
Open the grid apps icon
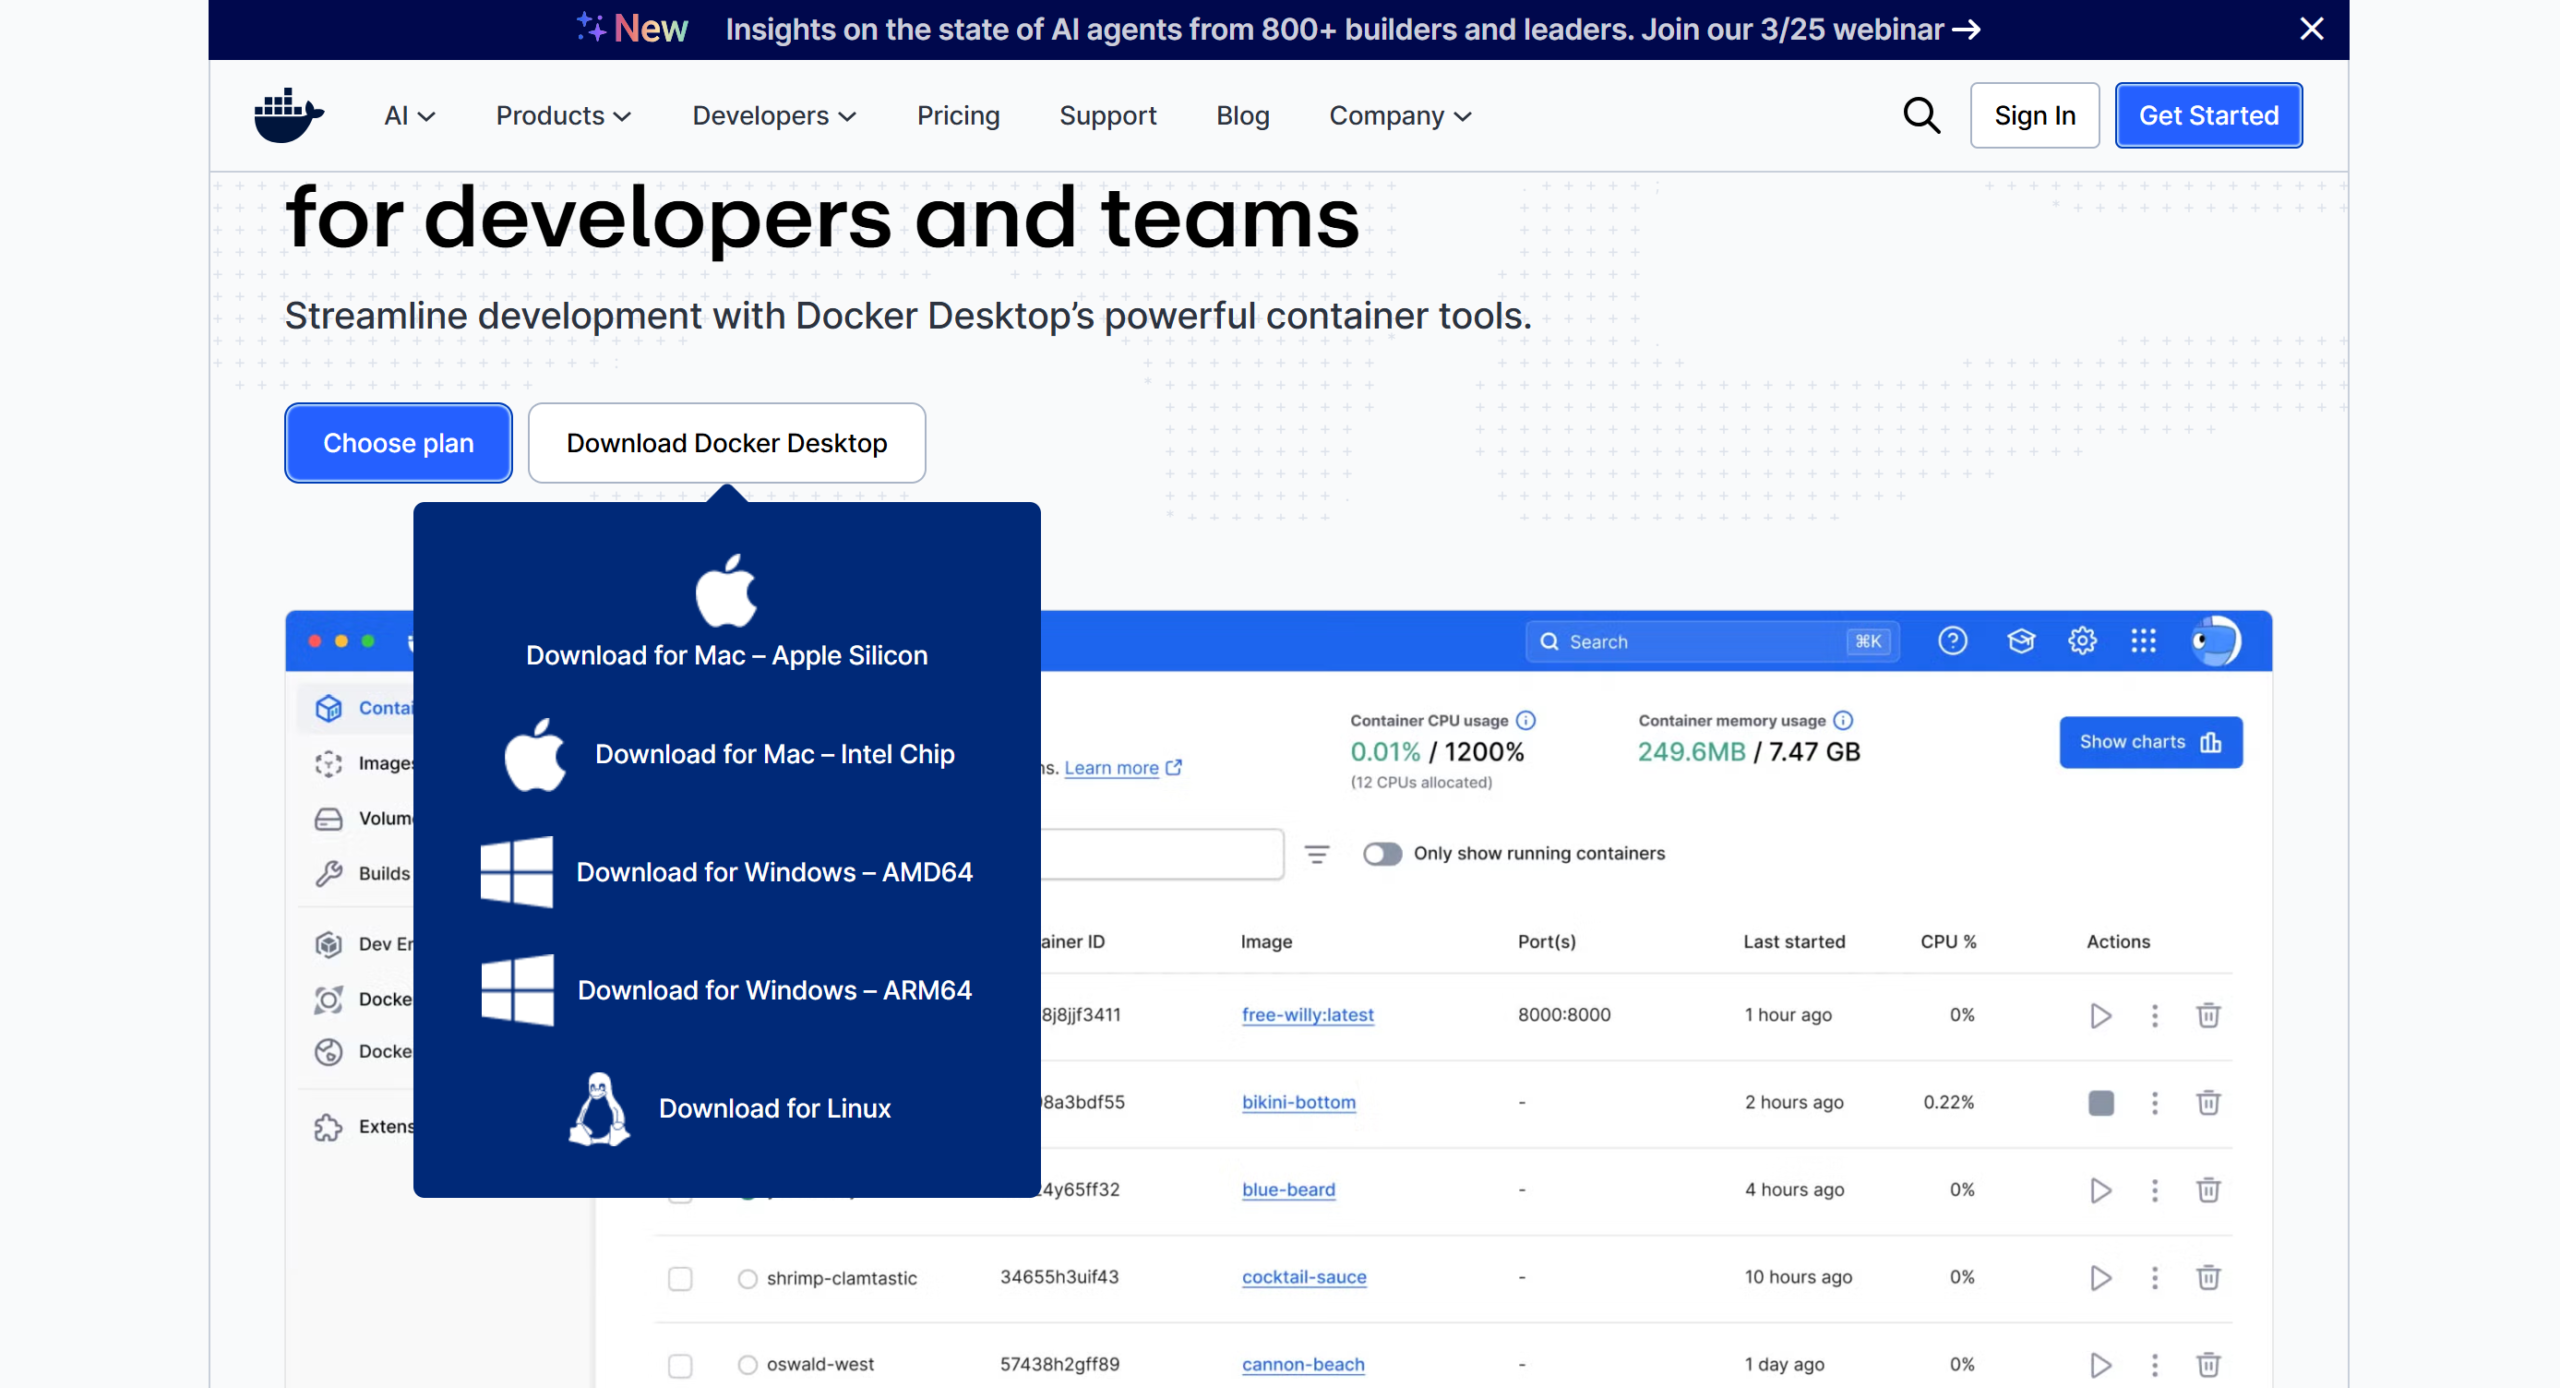(2143, 641)
